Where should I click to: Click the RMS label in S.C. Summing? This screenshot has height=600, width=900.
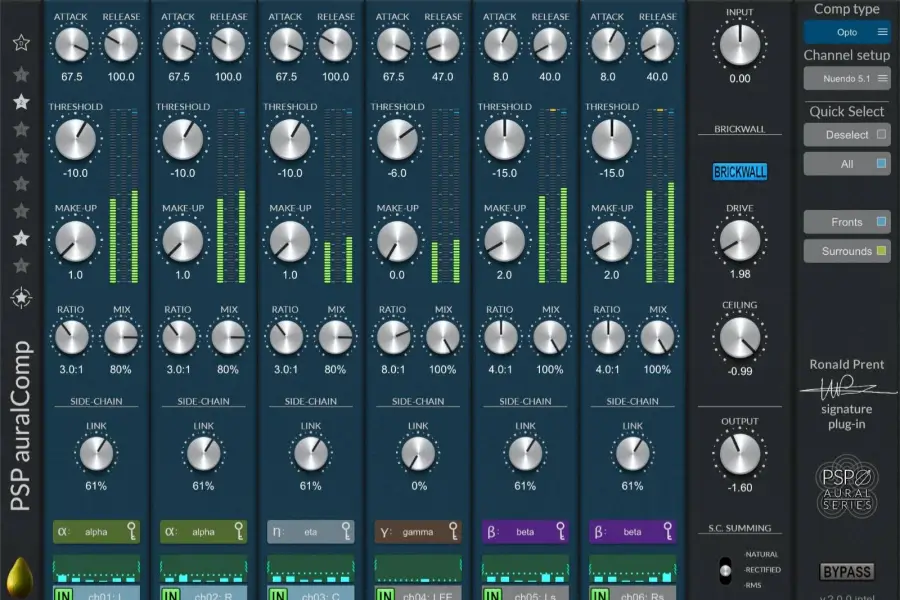[x=753, y=585]
